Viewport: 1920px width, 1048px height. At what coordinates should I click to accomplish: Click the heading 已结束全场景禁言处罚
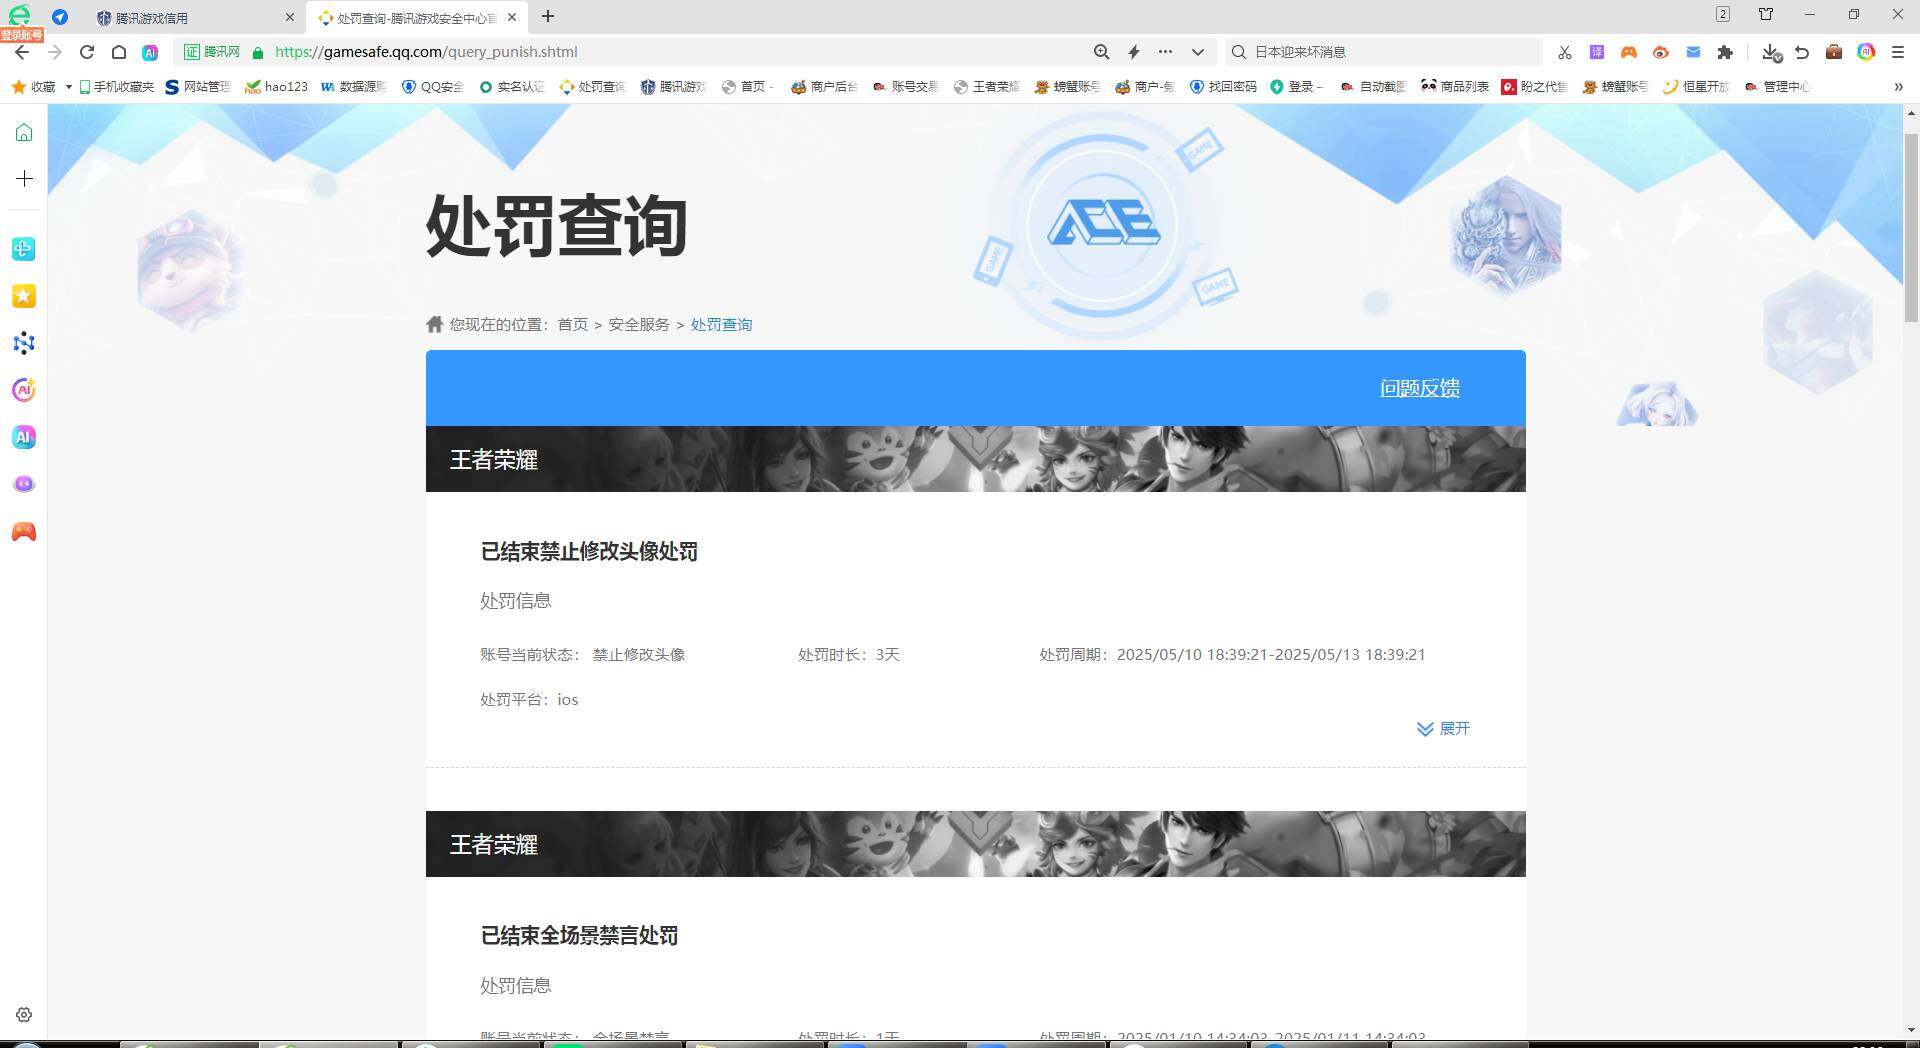pos(580,936)
